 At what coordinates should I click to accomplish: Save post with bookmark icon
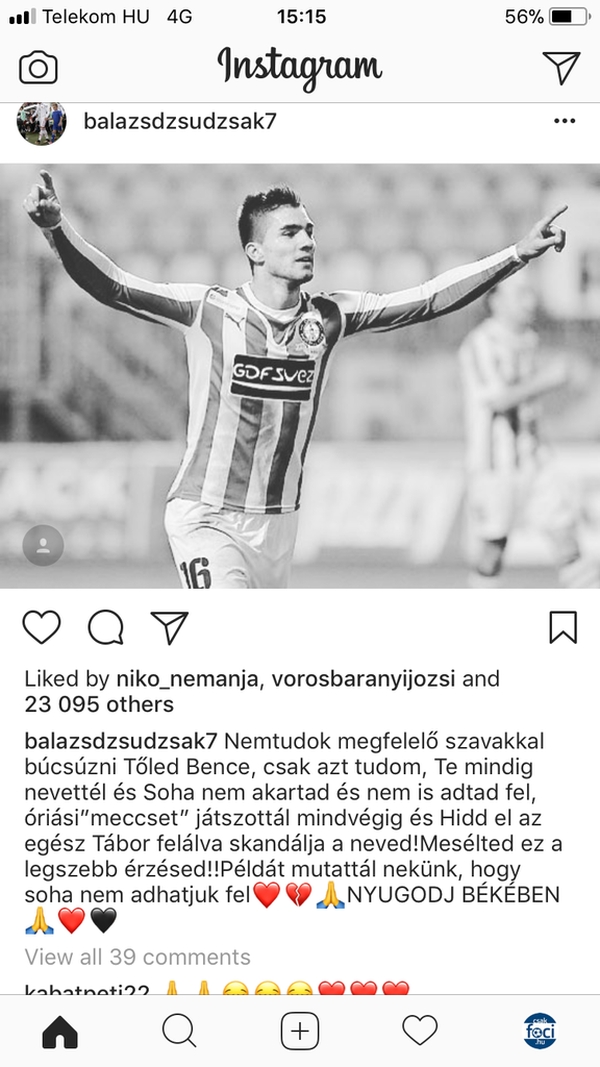(x=563, y=627)
